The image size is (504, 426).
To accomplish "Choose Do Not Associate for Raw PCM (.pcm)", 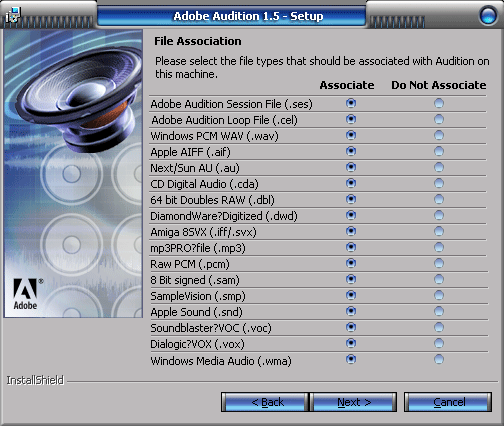I will click(439, 263).
